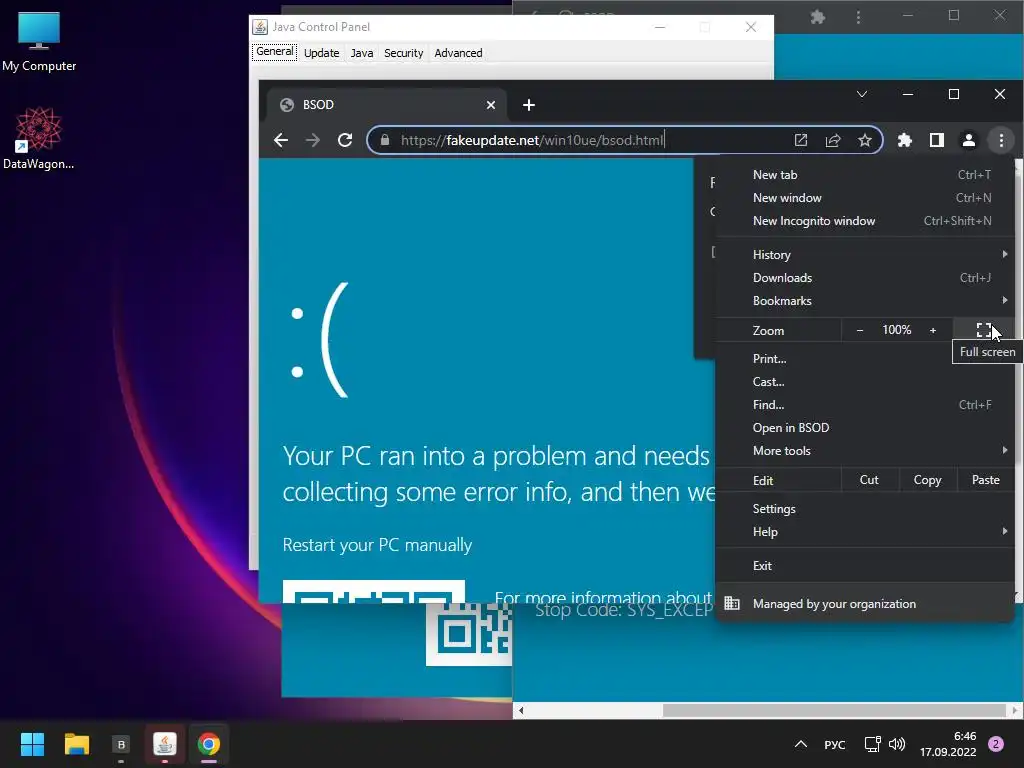Open DataWagon desktop shortcut
The image size is (1024, 768).
pos(39,138)
